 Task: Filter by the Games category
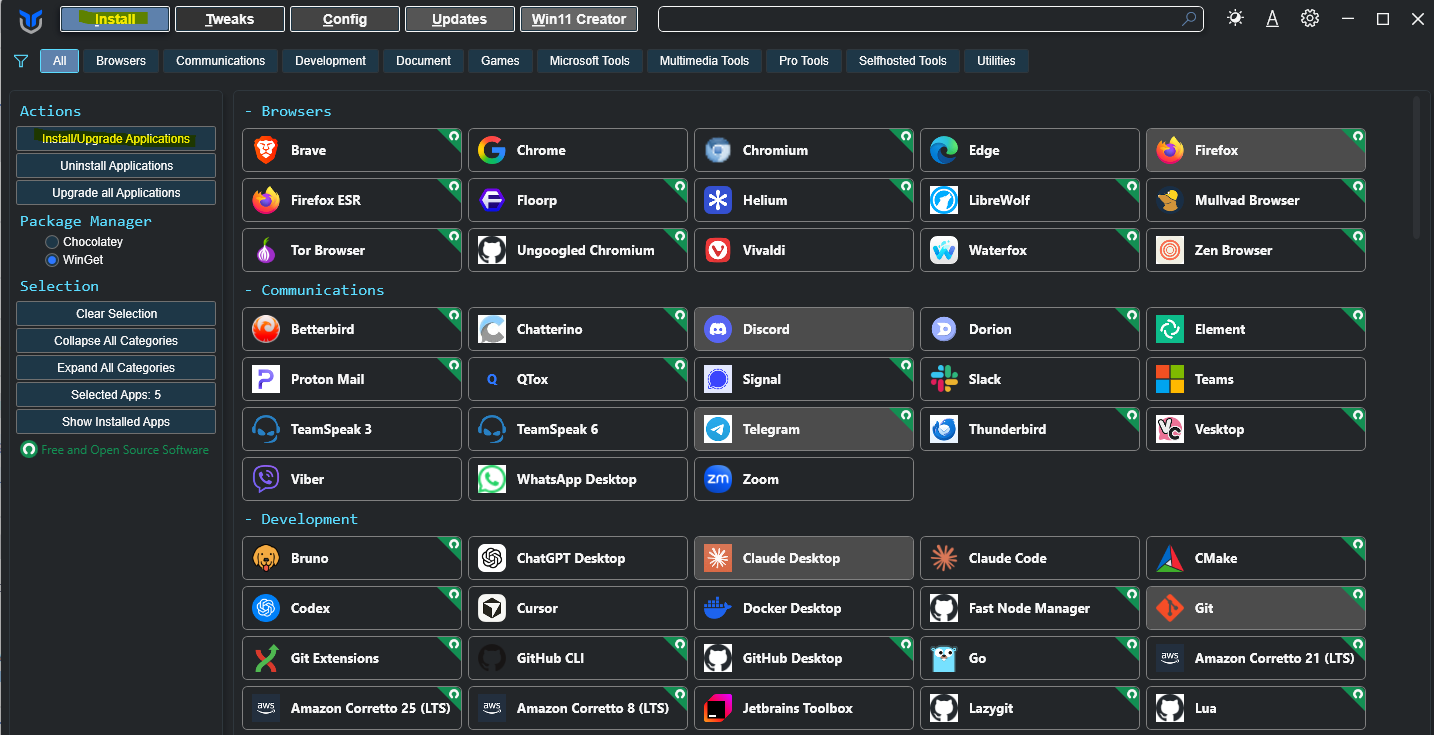click(500, 61)
